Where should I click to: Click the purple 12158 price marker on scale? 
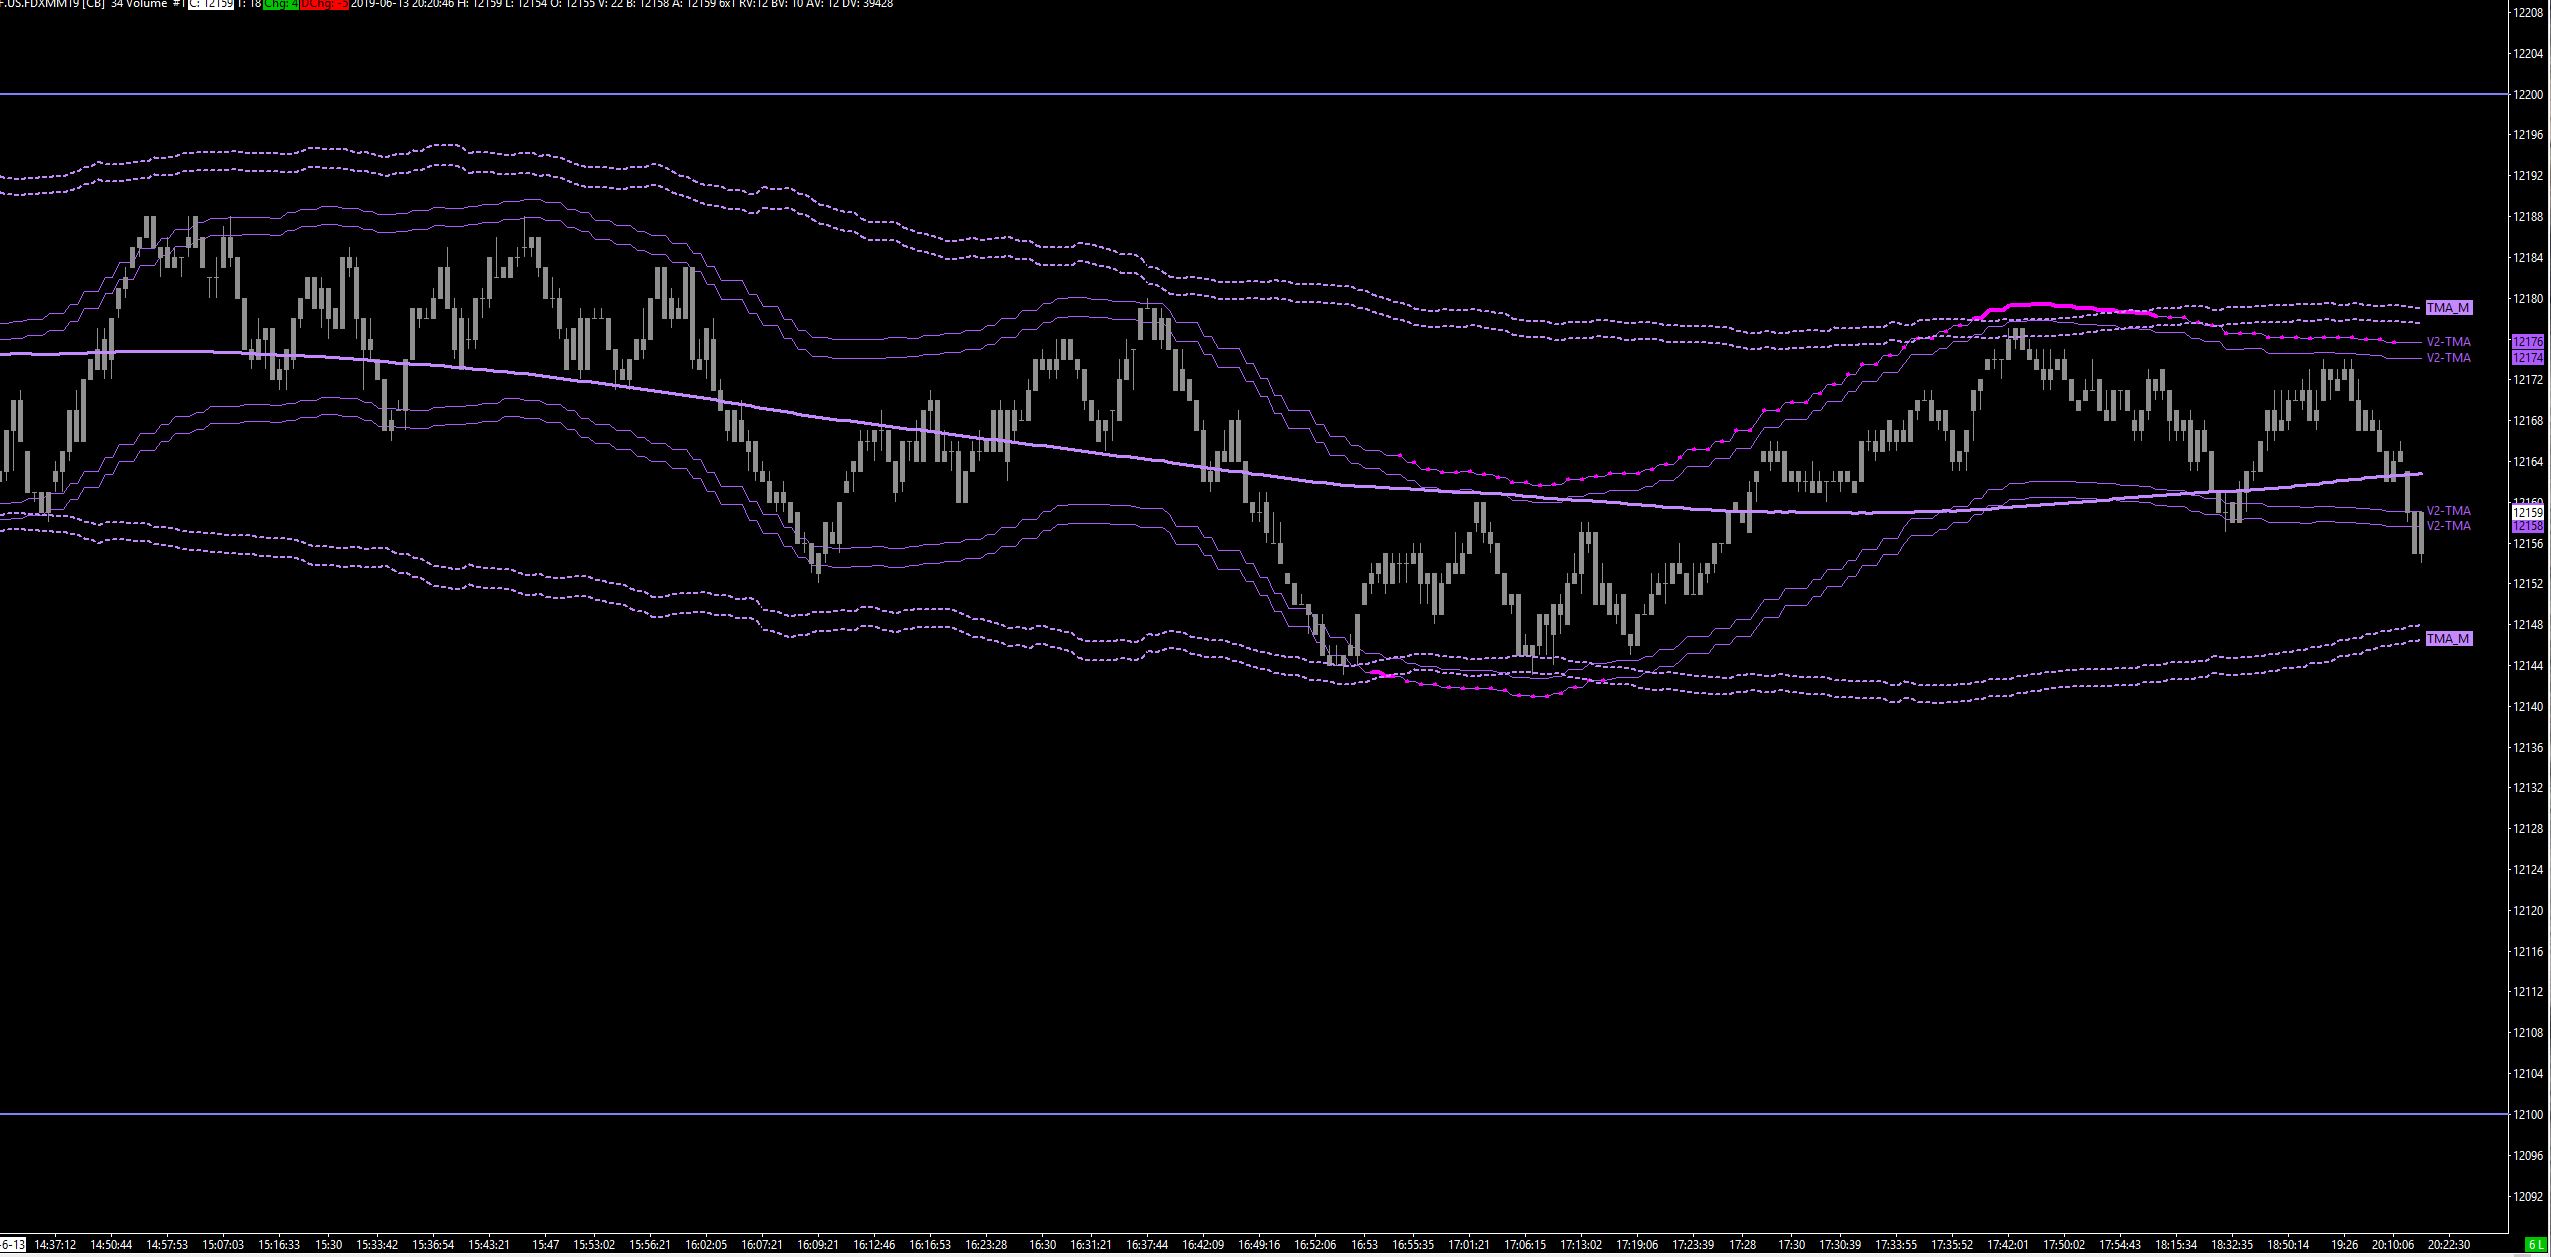(x=2528, y=526)
